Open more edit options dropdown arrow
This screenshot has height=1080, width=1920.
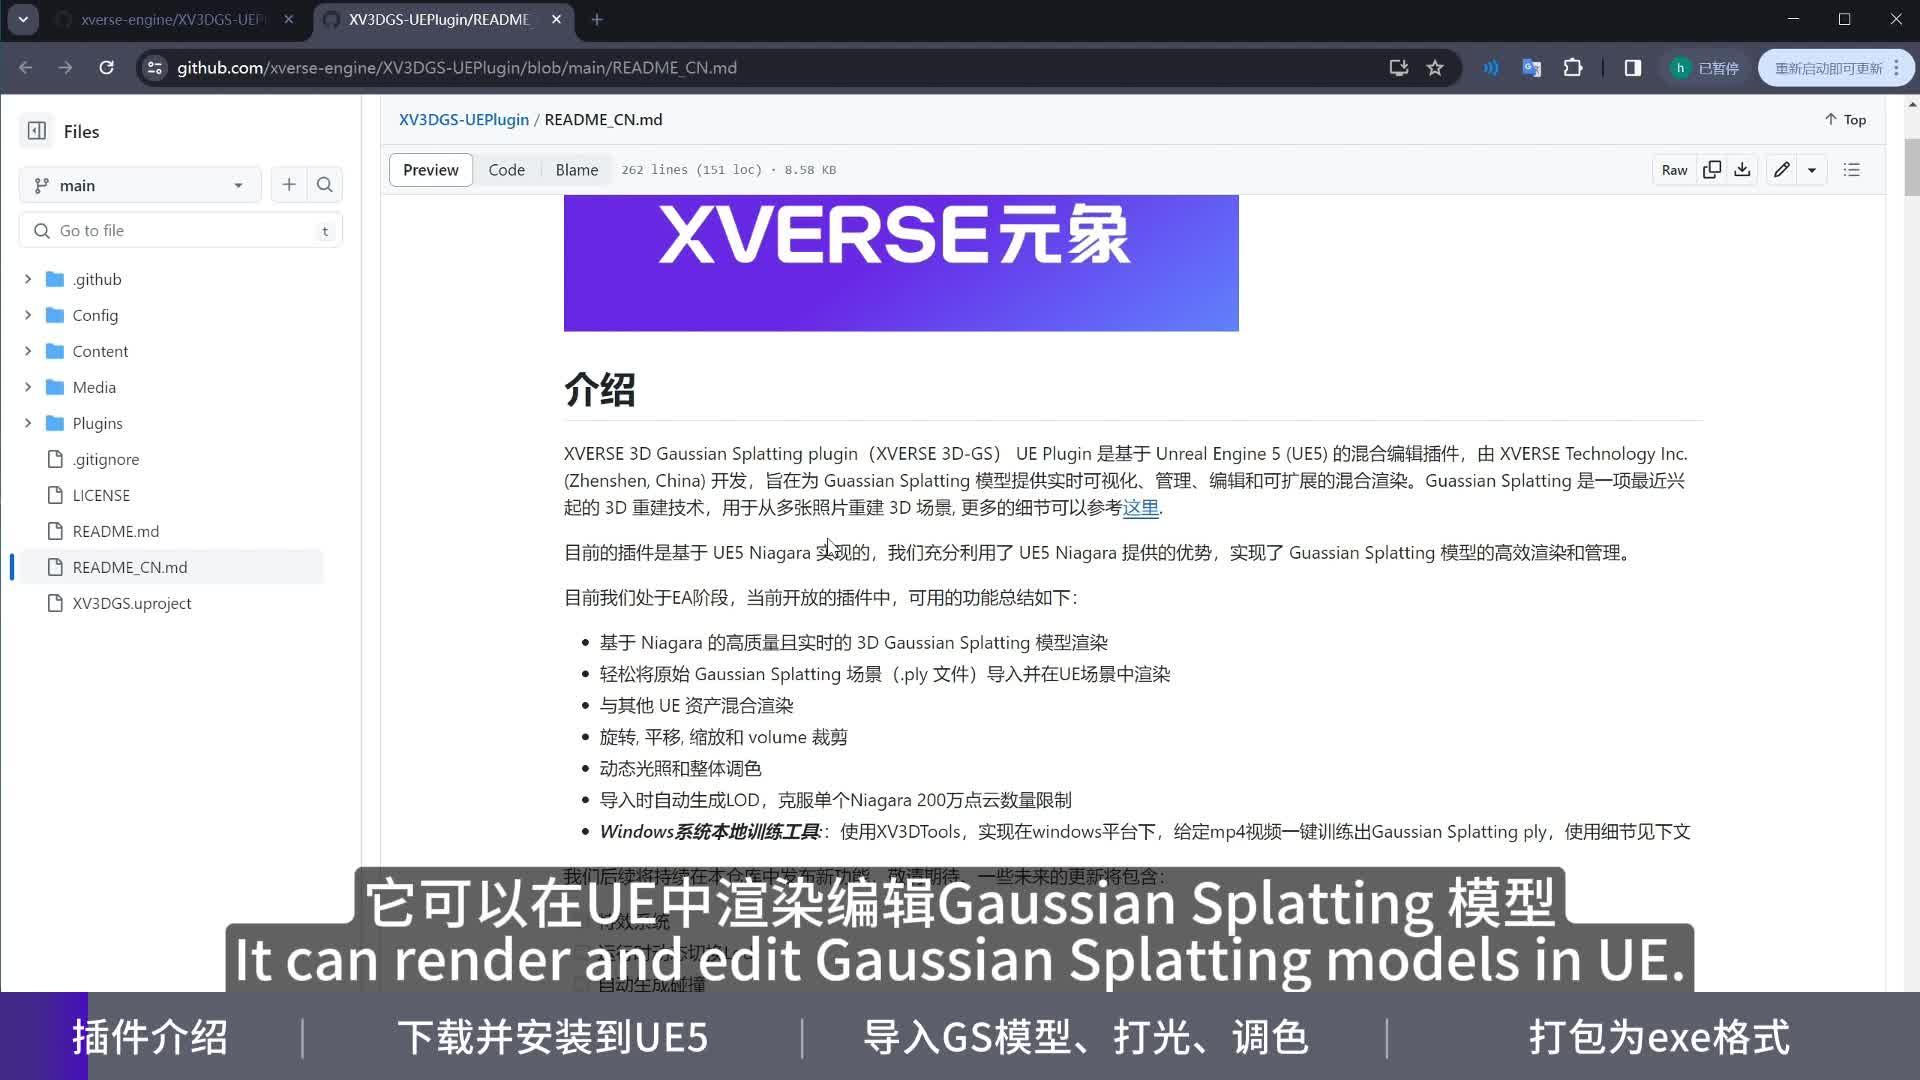(1812, 169)
